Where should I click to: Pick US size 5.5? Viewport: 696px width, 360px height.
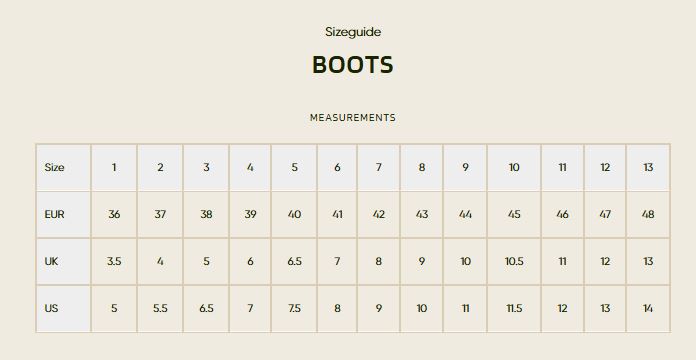pyautogui.click(x=160, y=309)
